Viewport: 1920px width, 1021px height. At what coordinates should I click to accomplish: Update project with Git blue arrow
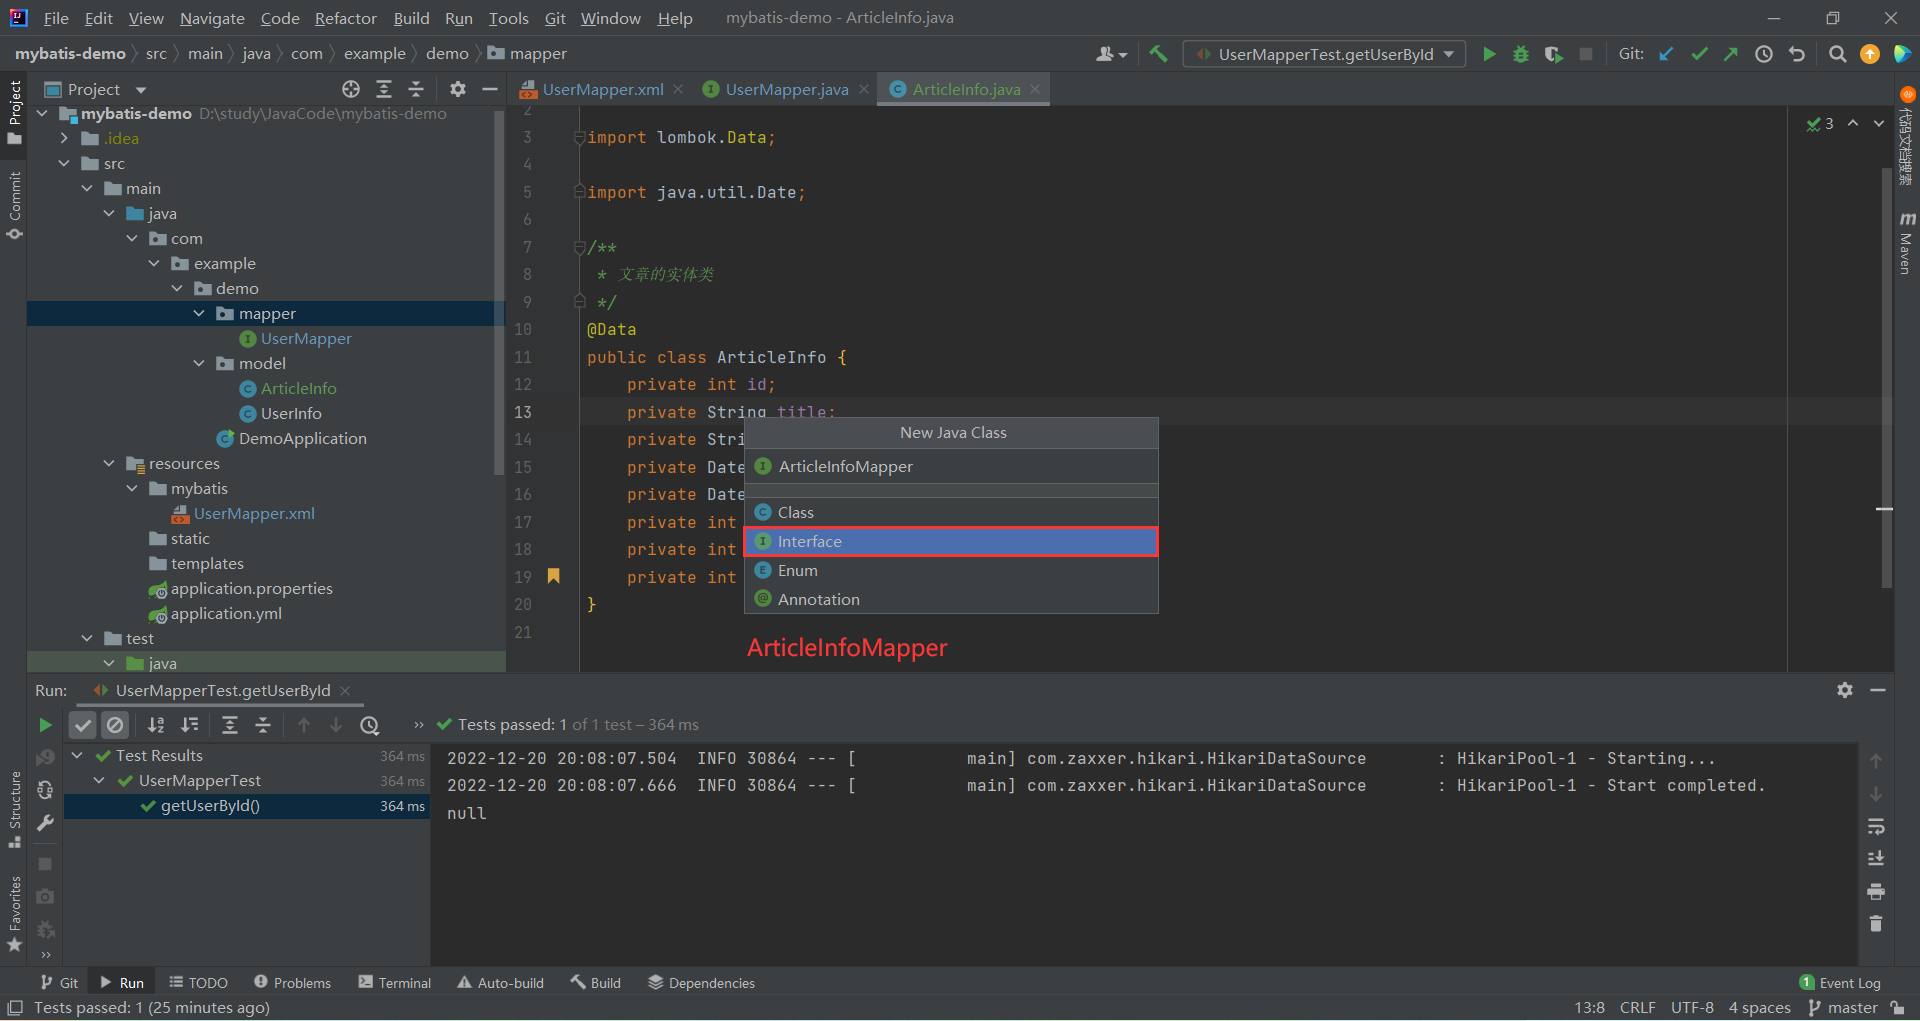click(1666, 54)
